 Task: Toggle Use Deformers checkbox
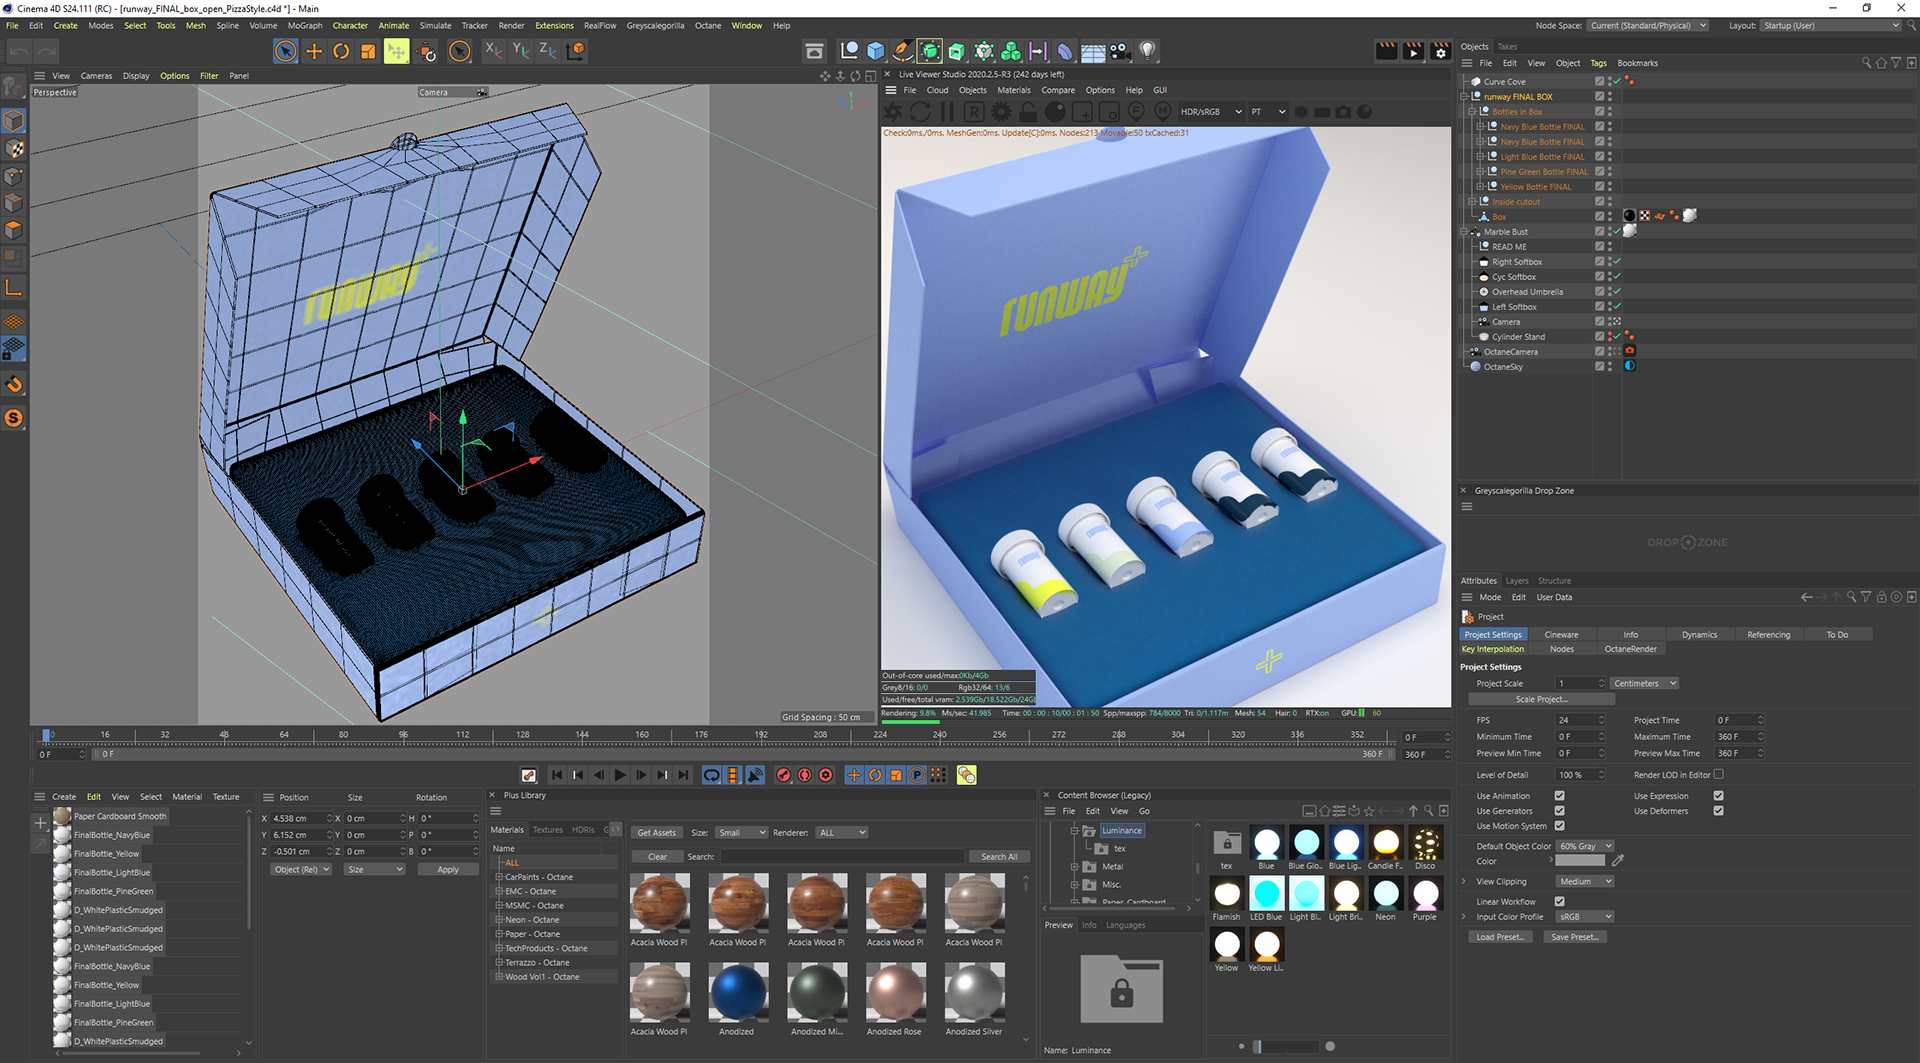(x=1718, y=811)
